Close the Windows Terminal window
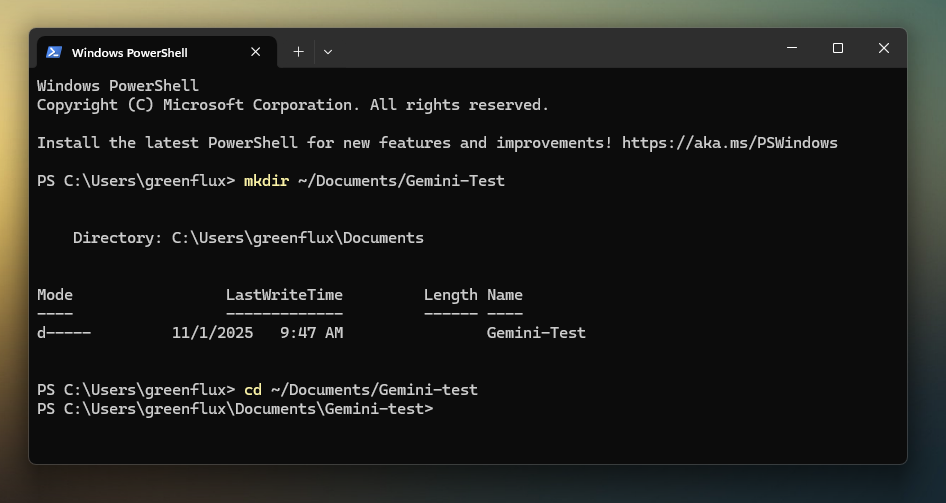 pyautogui.click(x=884, y=48)
